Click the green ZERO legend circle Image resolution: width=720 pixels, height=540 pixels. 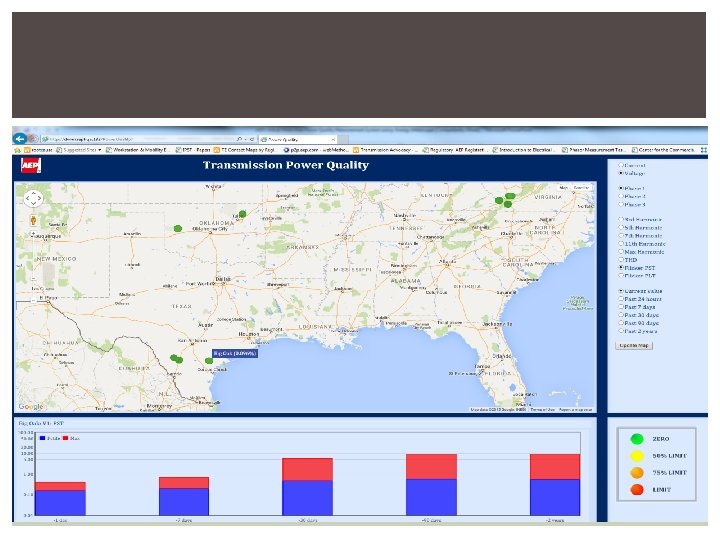(x=637, y=439)
